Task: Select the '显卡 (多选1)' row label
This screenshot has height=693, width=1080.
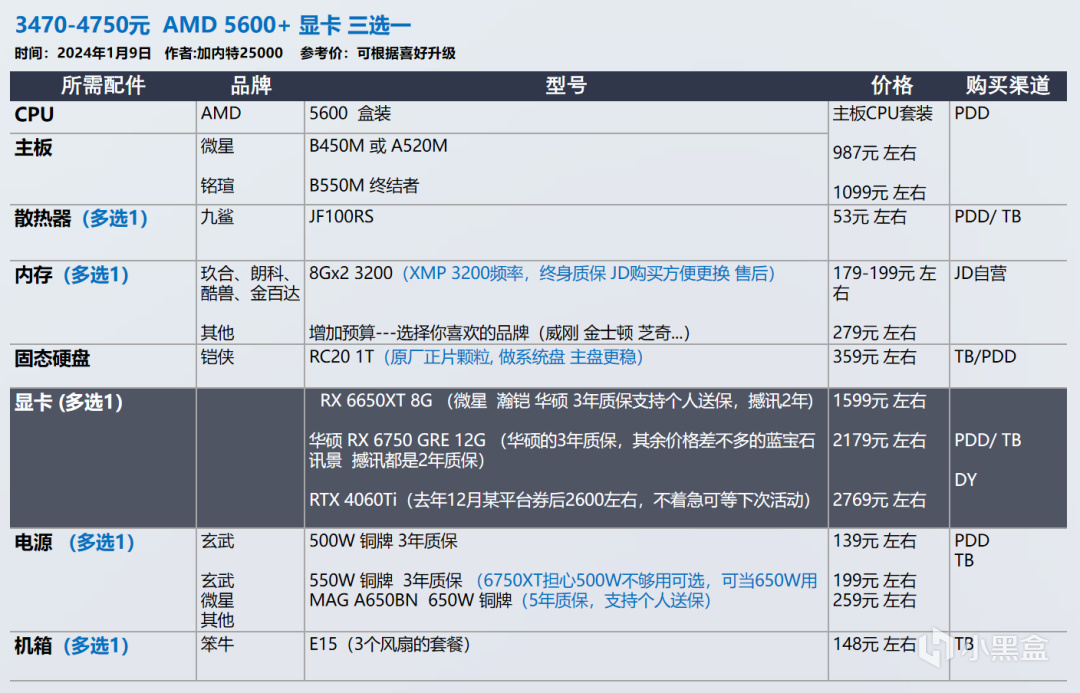Action: 69,402
